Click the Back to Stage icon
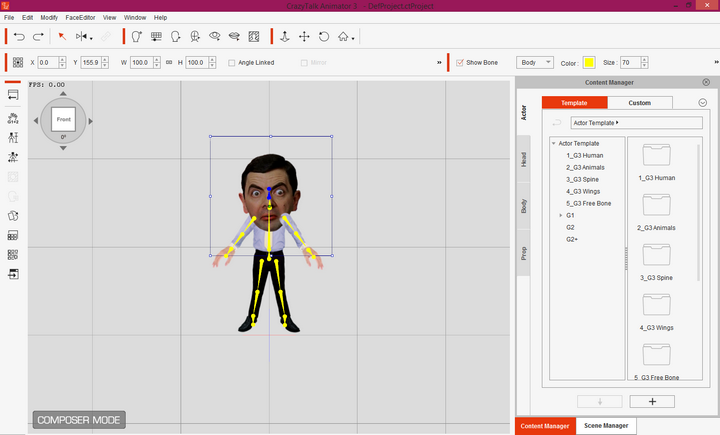Screen dimensions: 720x435 coord(13,95)
